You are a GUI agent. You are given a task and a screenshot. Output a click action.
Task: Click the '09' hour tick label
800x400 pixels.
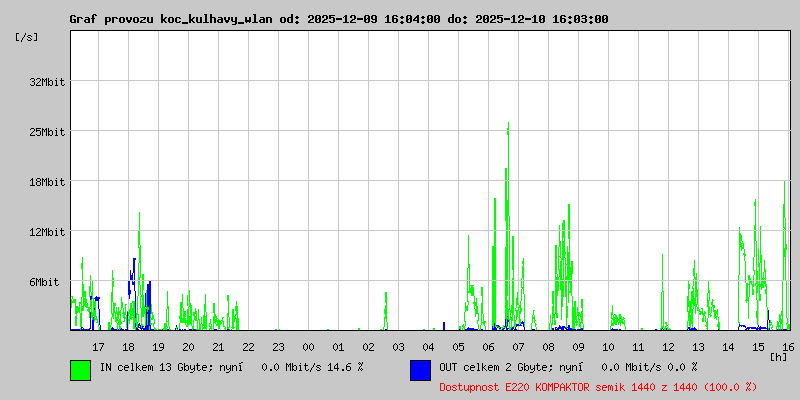click(578, 347)
